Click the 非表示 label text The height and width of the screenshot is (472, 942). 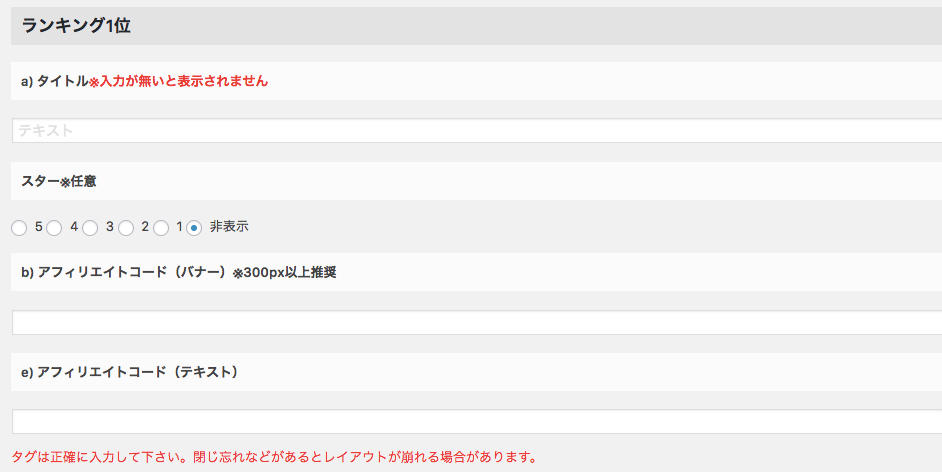point(229,227)
